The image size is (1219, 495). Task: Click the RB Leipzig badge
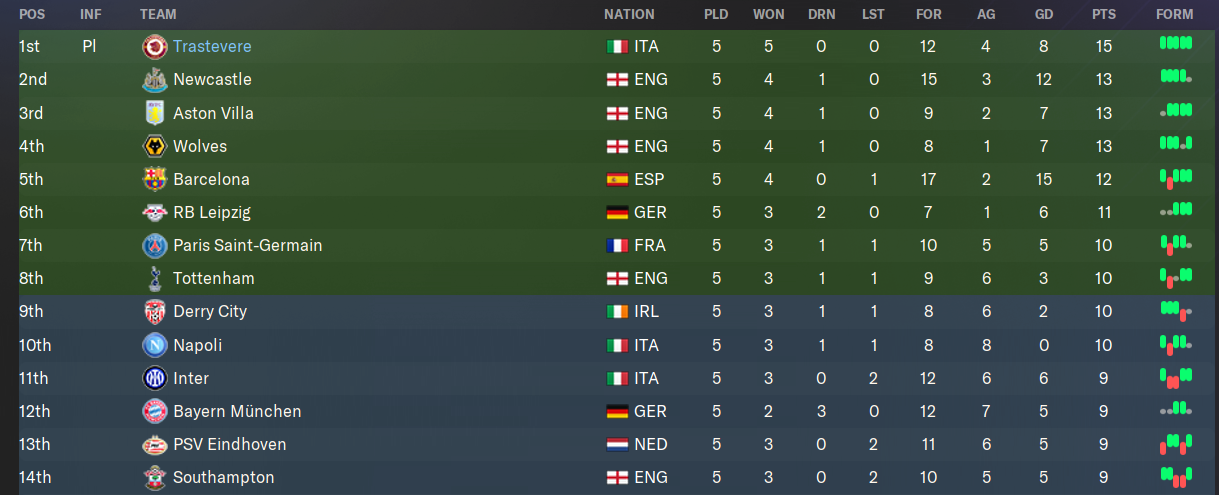[155, 212]
